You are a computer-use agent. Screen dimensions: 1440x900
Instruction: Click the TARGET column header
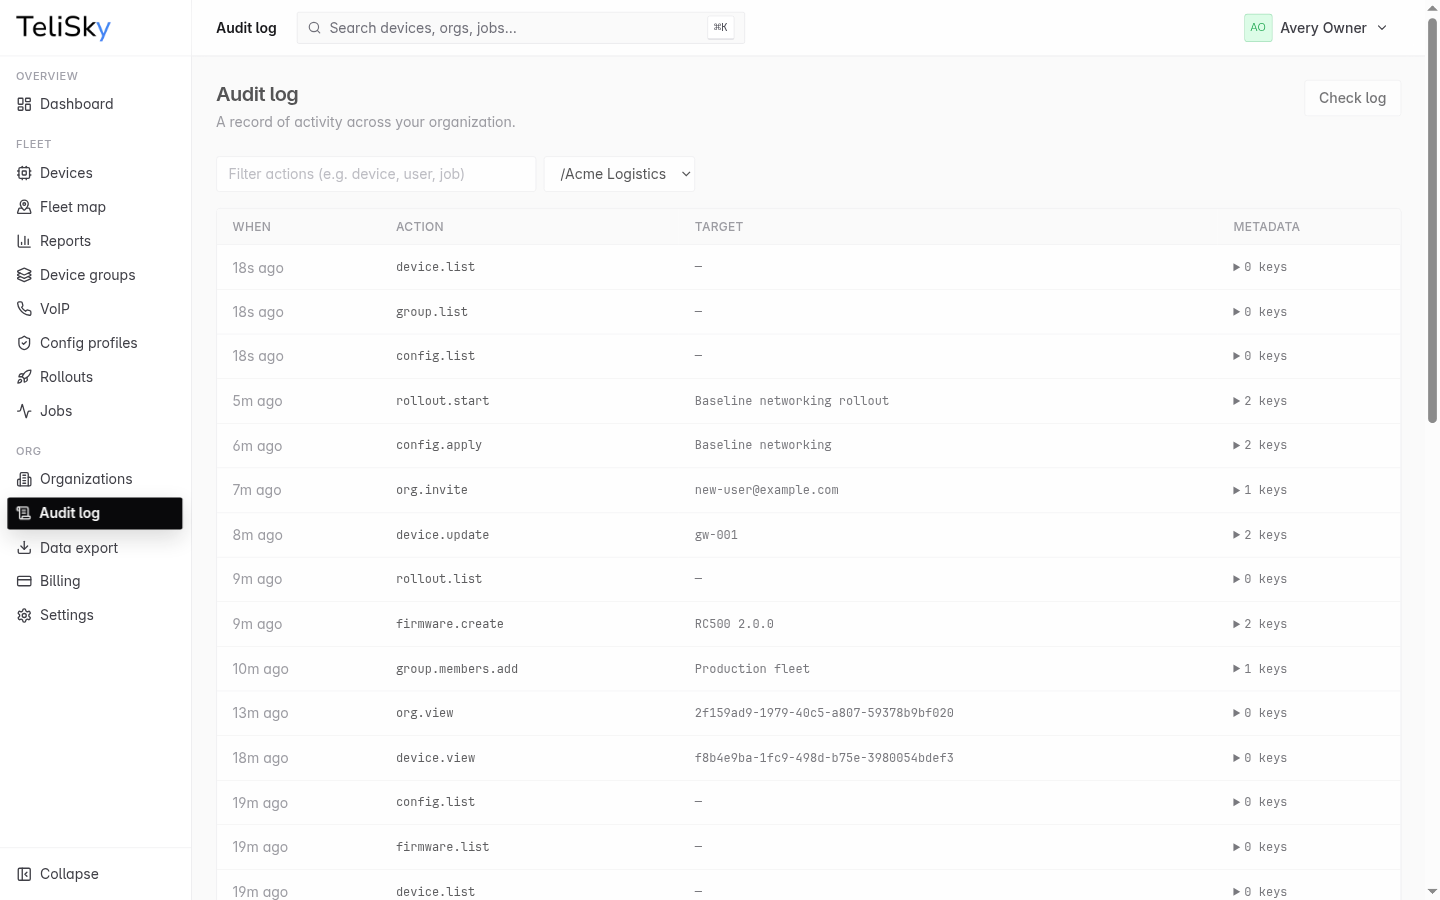click(719, 227)
